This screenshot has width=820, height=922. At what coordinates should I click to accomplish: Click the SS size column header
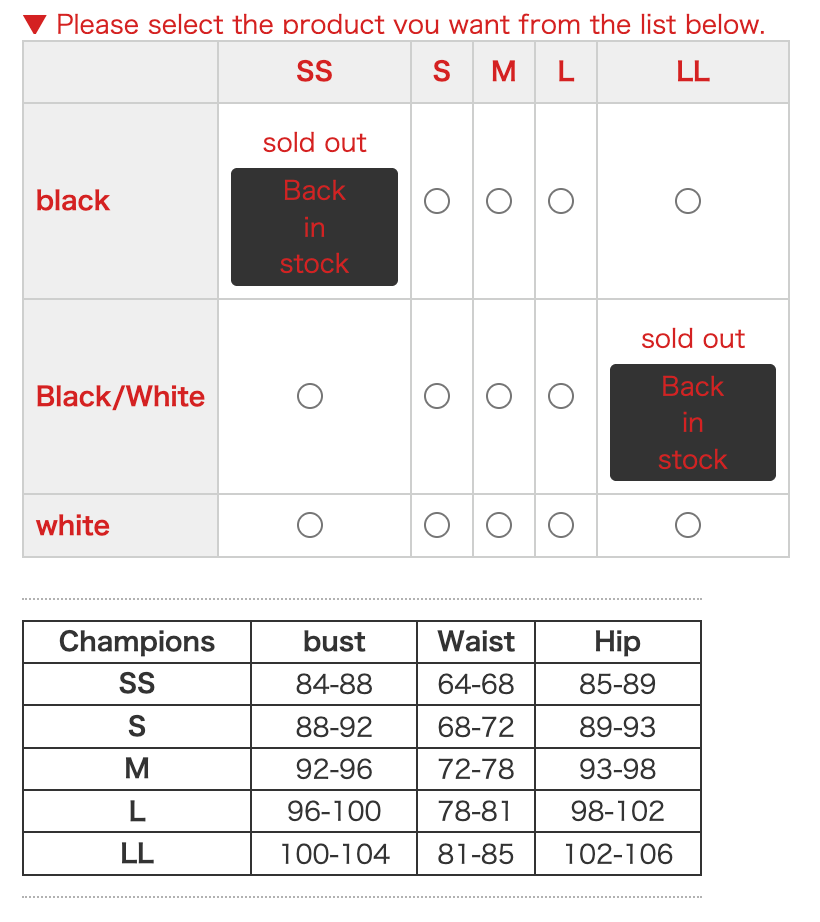(314, 72)
